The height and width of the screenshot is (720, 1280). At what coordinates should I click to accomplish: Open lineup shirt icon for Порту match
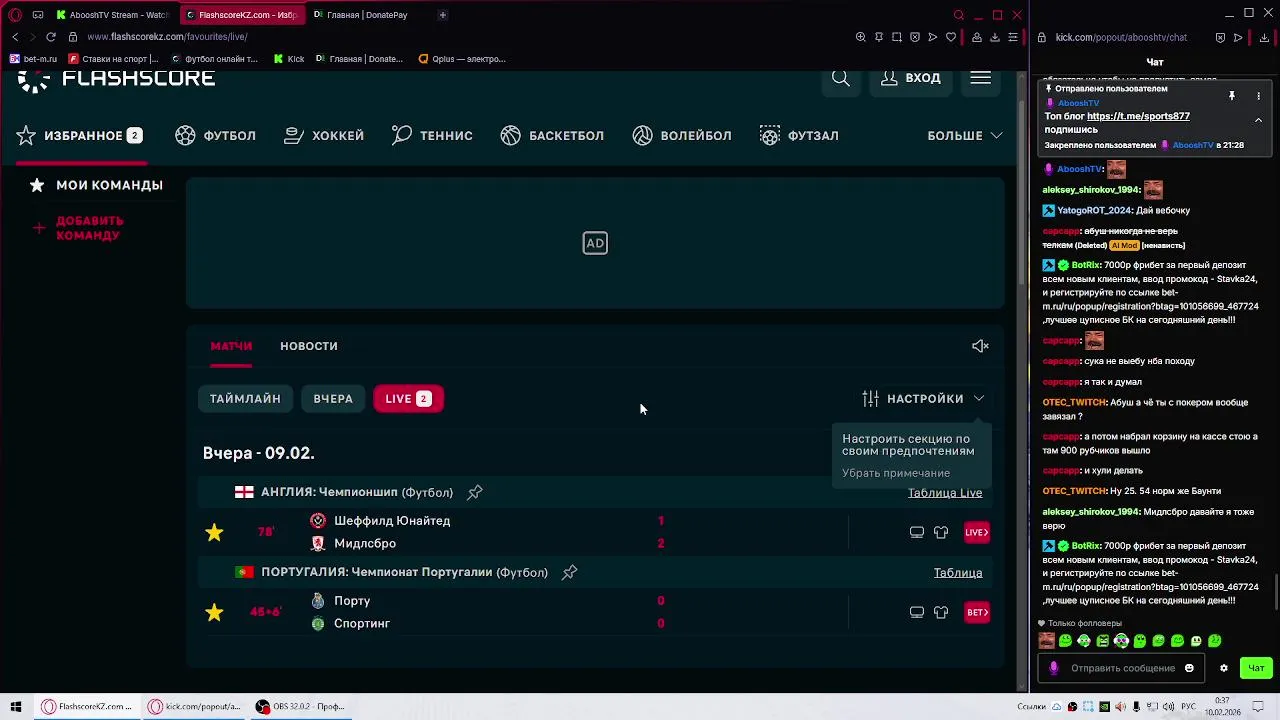click(x=941, y=612)
